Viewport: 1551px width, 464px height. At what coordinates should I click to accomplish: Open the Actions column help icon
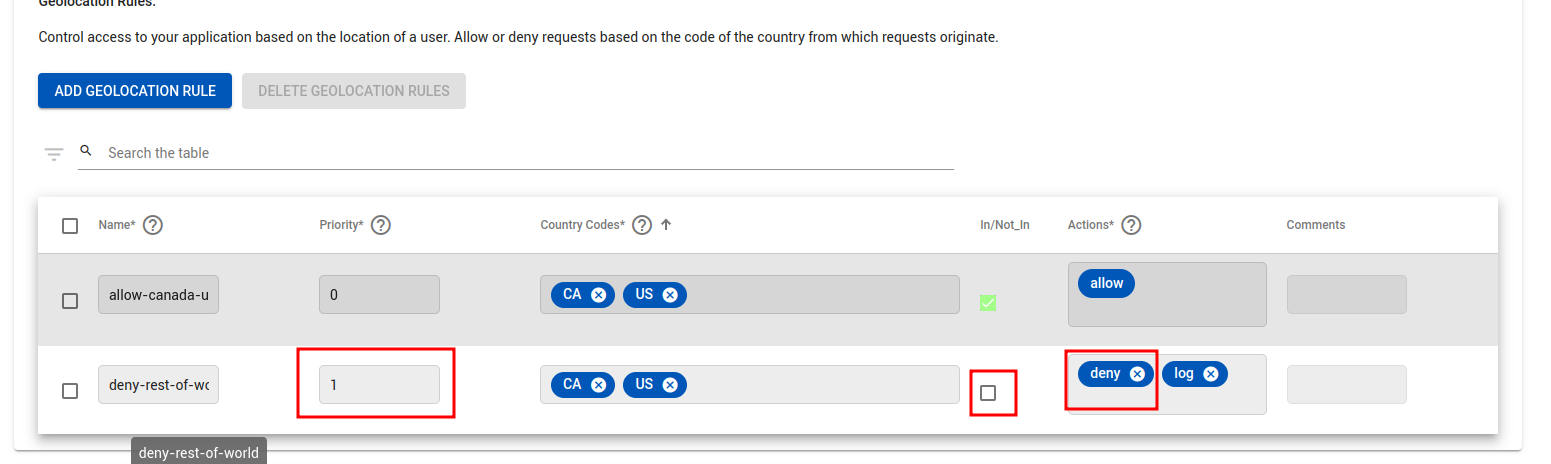[1131, 225]
